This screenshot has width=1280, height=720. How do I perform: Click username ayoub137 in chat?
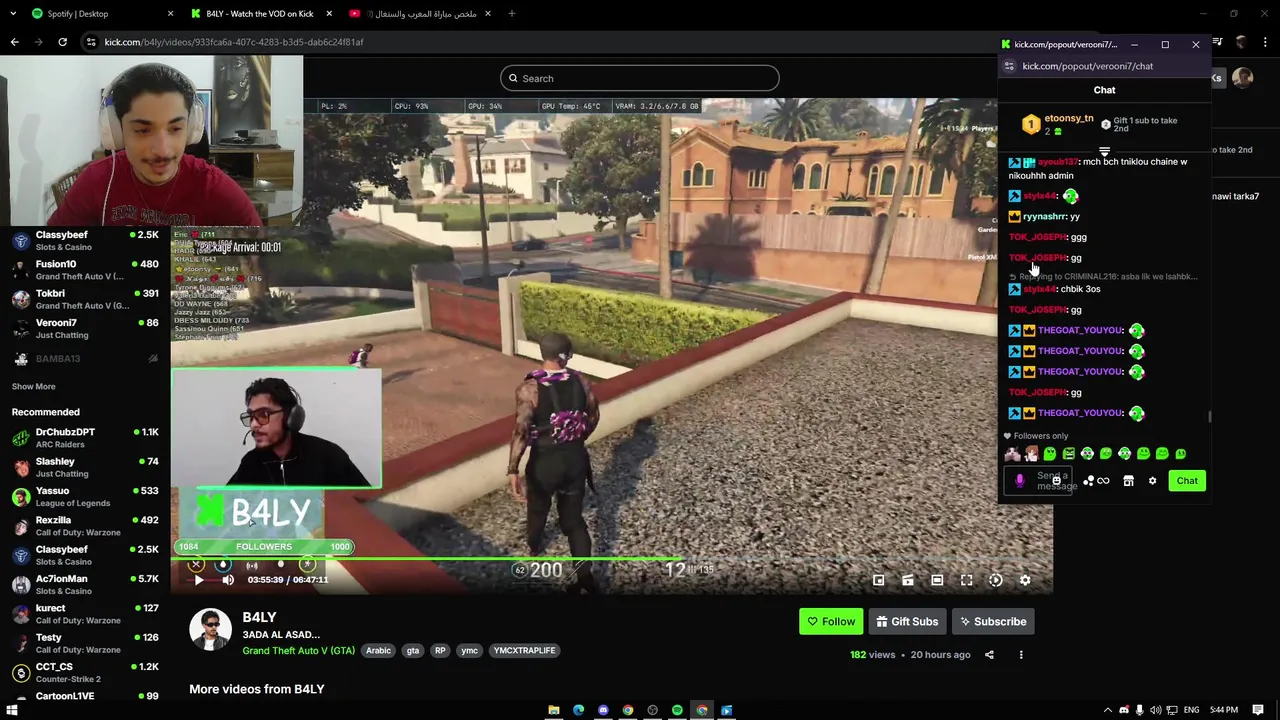click(x=1058, y=162)
